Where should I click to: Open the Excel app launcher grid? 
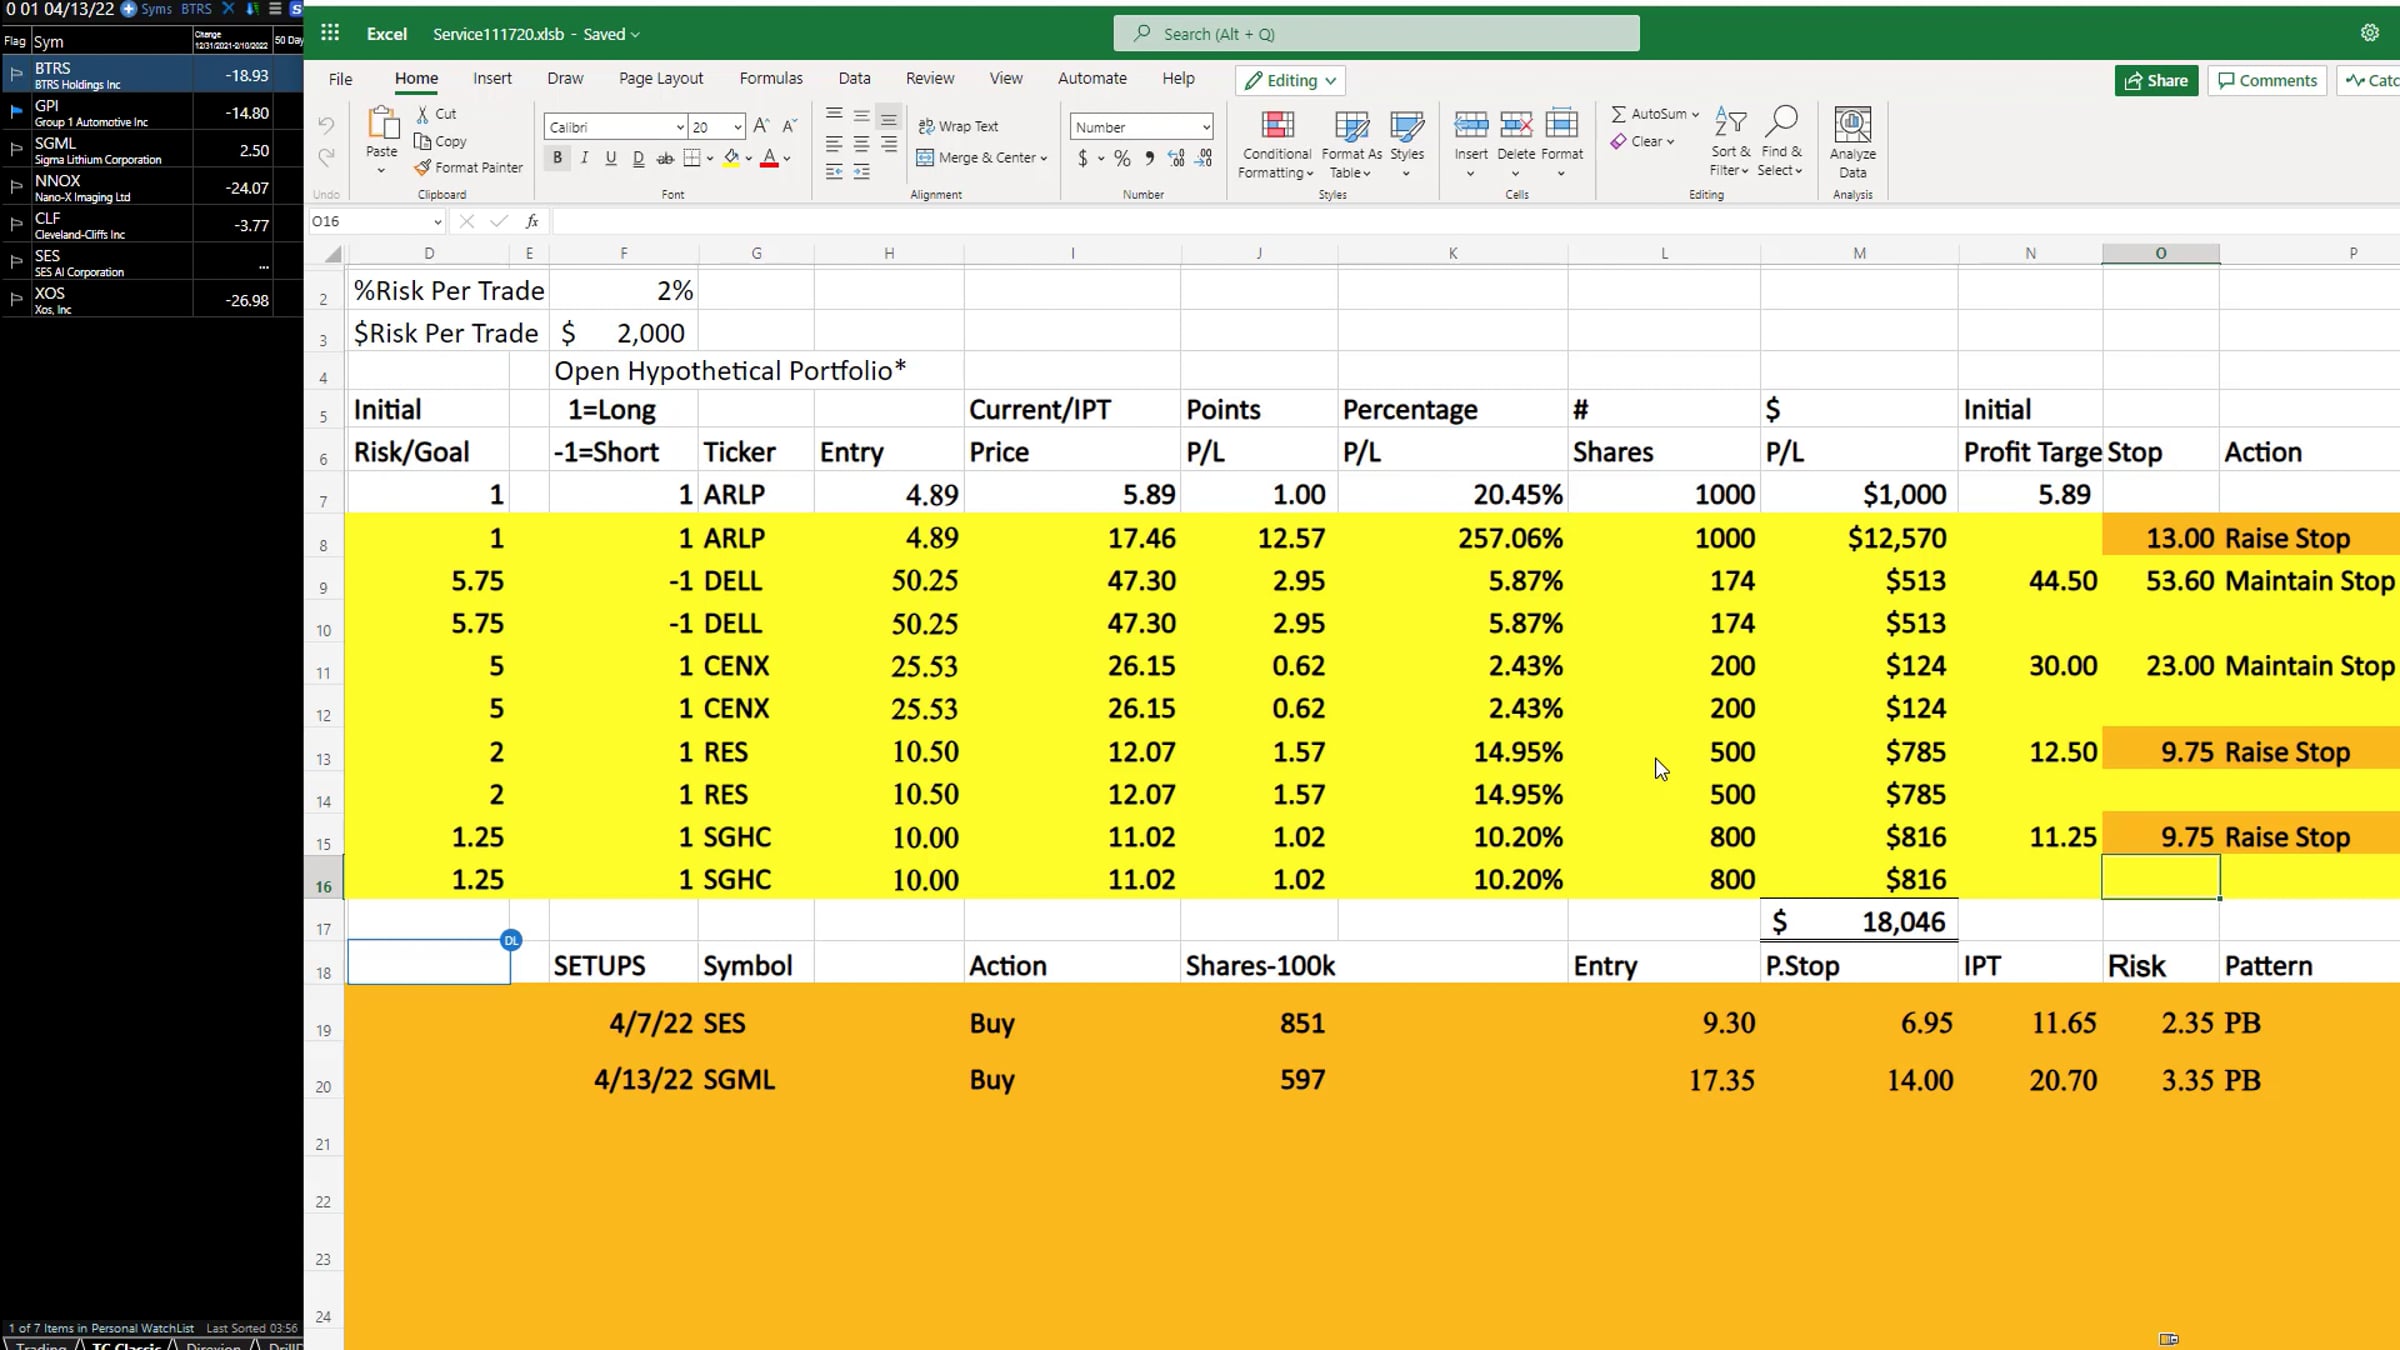tap(330, 33)
